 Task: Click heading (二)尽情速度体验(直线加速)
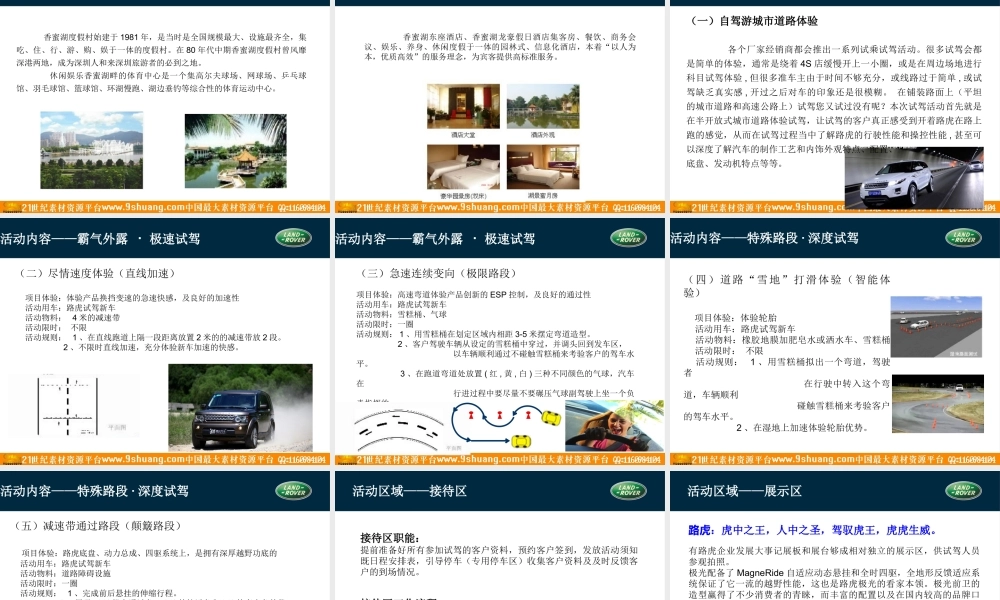pyautogui.click(x=98, y=273)
